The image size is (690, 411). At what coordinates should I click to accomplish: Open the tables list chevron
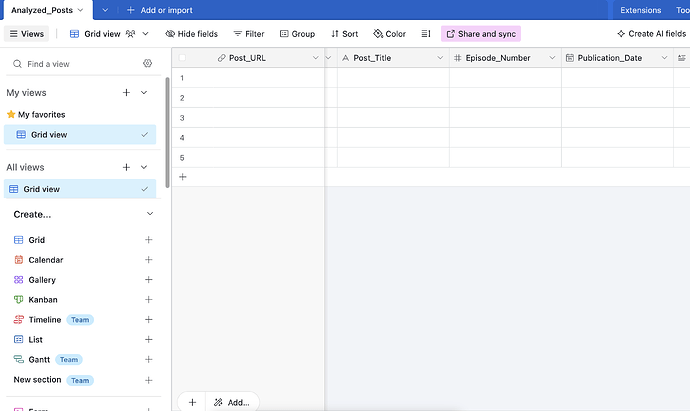[x=105, y=10]
